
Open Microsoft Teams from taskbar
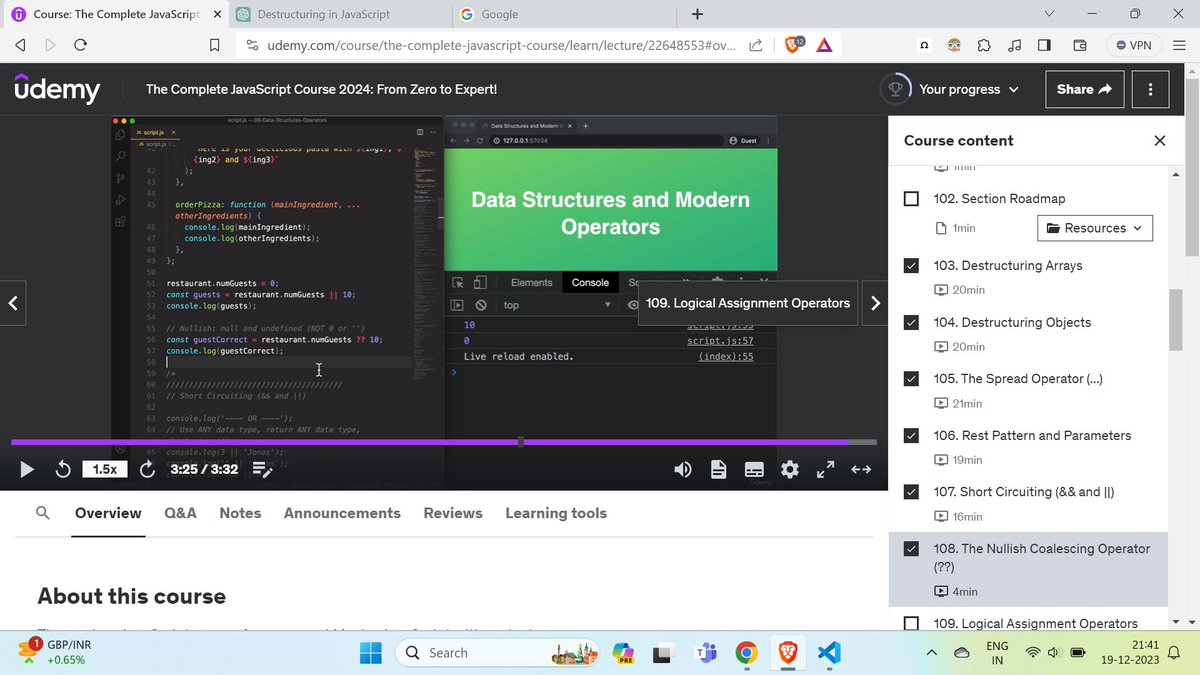tap(706, 653)
